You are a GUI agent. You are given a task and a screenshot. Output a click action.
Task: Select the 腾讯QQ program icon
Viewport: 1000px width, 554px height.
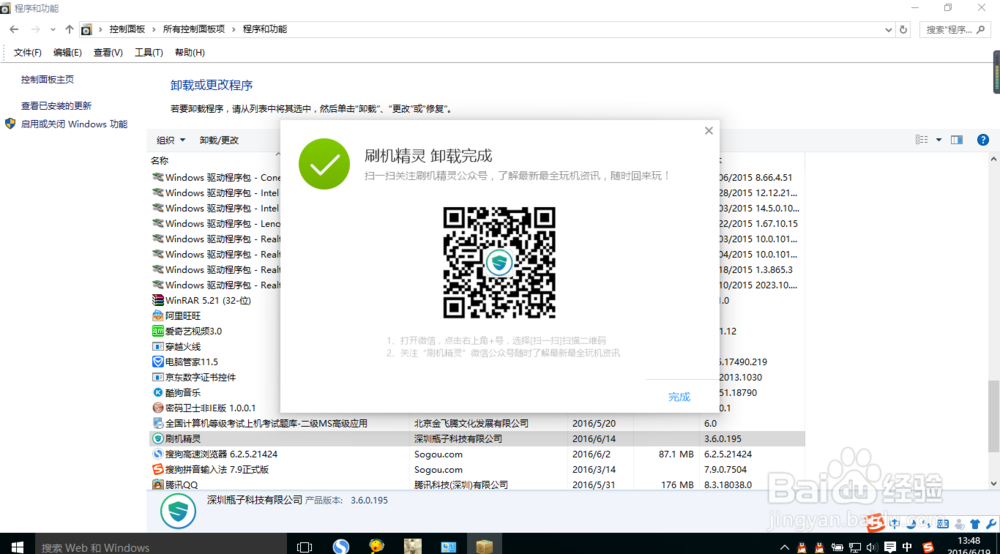click(158, 485)
